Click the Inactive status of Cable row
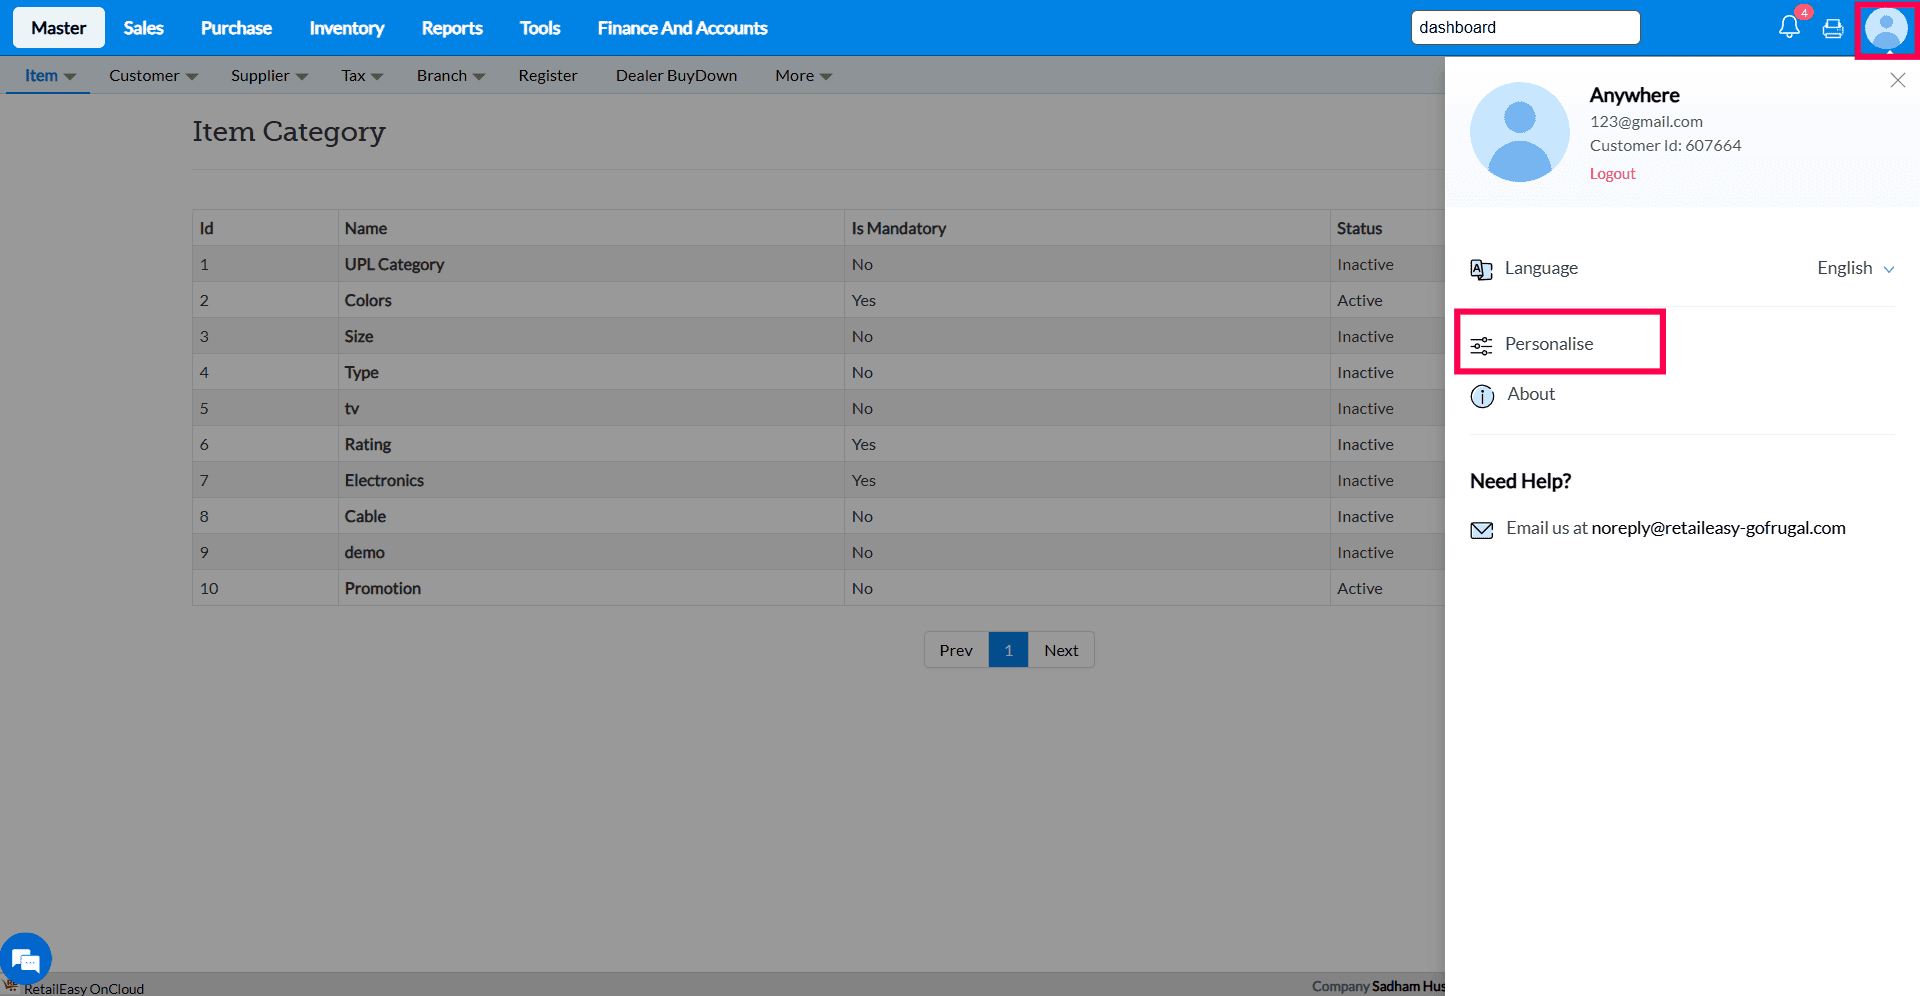 click(1366, 516)
